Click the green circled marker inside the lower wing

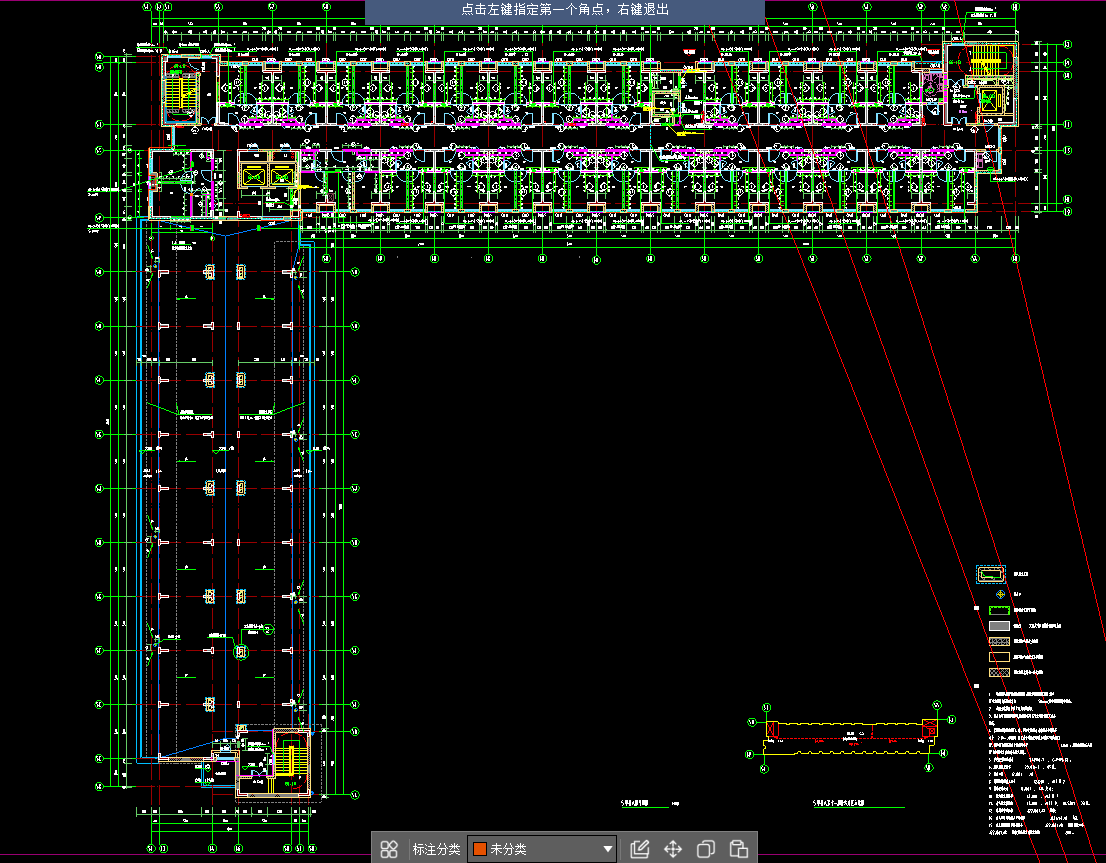pyautogui.click(x=240, y=652)
